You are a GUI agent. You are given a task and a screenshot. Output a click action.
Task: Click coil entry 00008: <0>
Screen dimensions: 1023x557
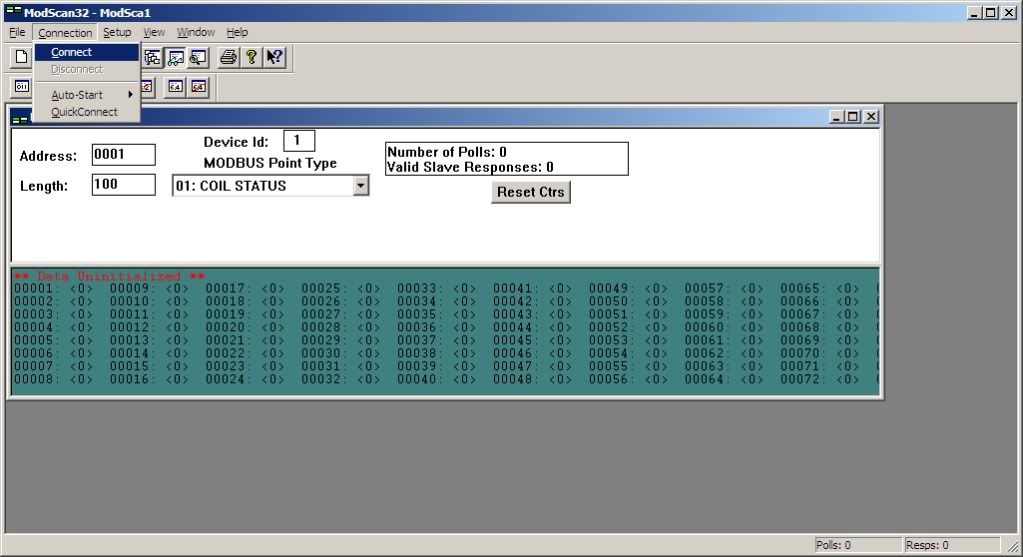coord(53,379)
